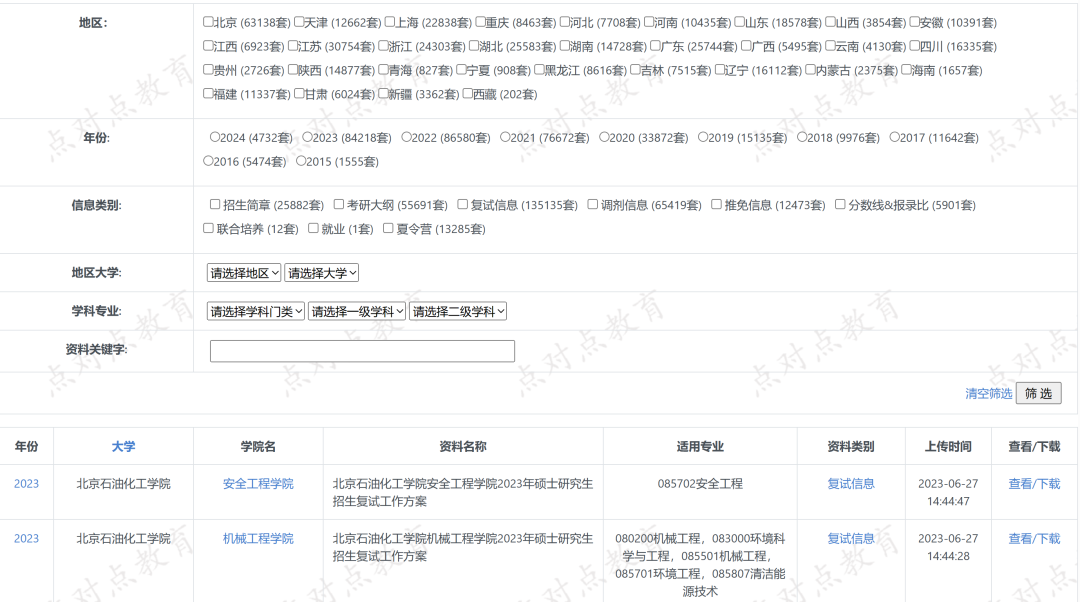Enable the 江苏 region filter
This screenshot has width=1080, height=602.
tap(293, 46)
